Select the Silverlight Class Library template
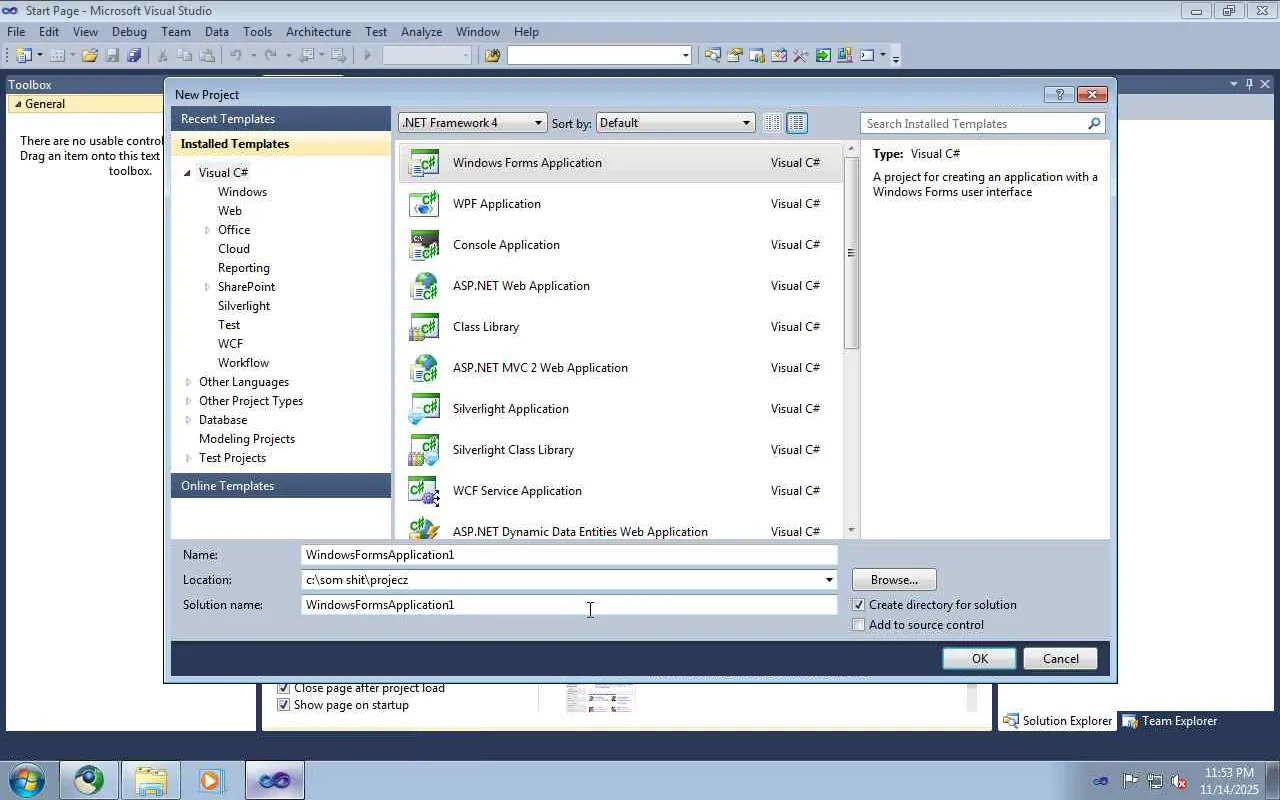1280x800 pixels. tap(620, 450)
